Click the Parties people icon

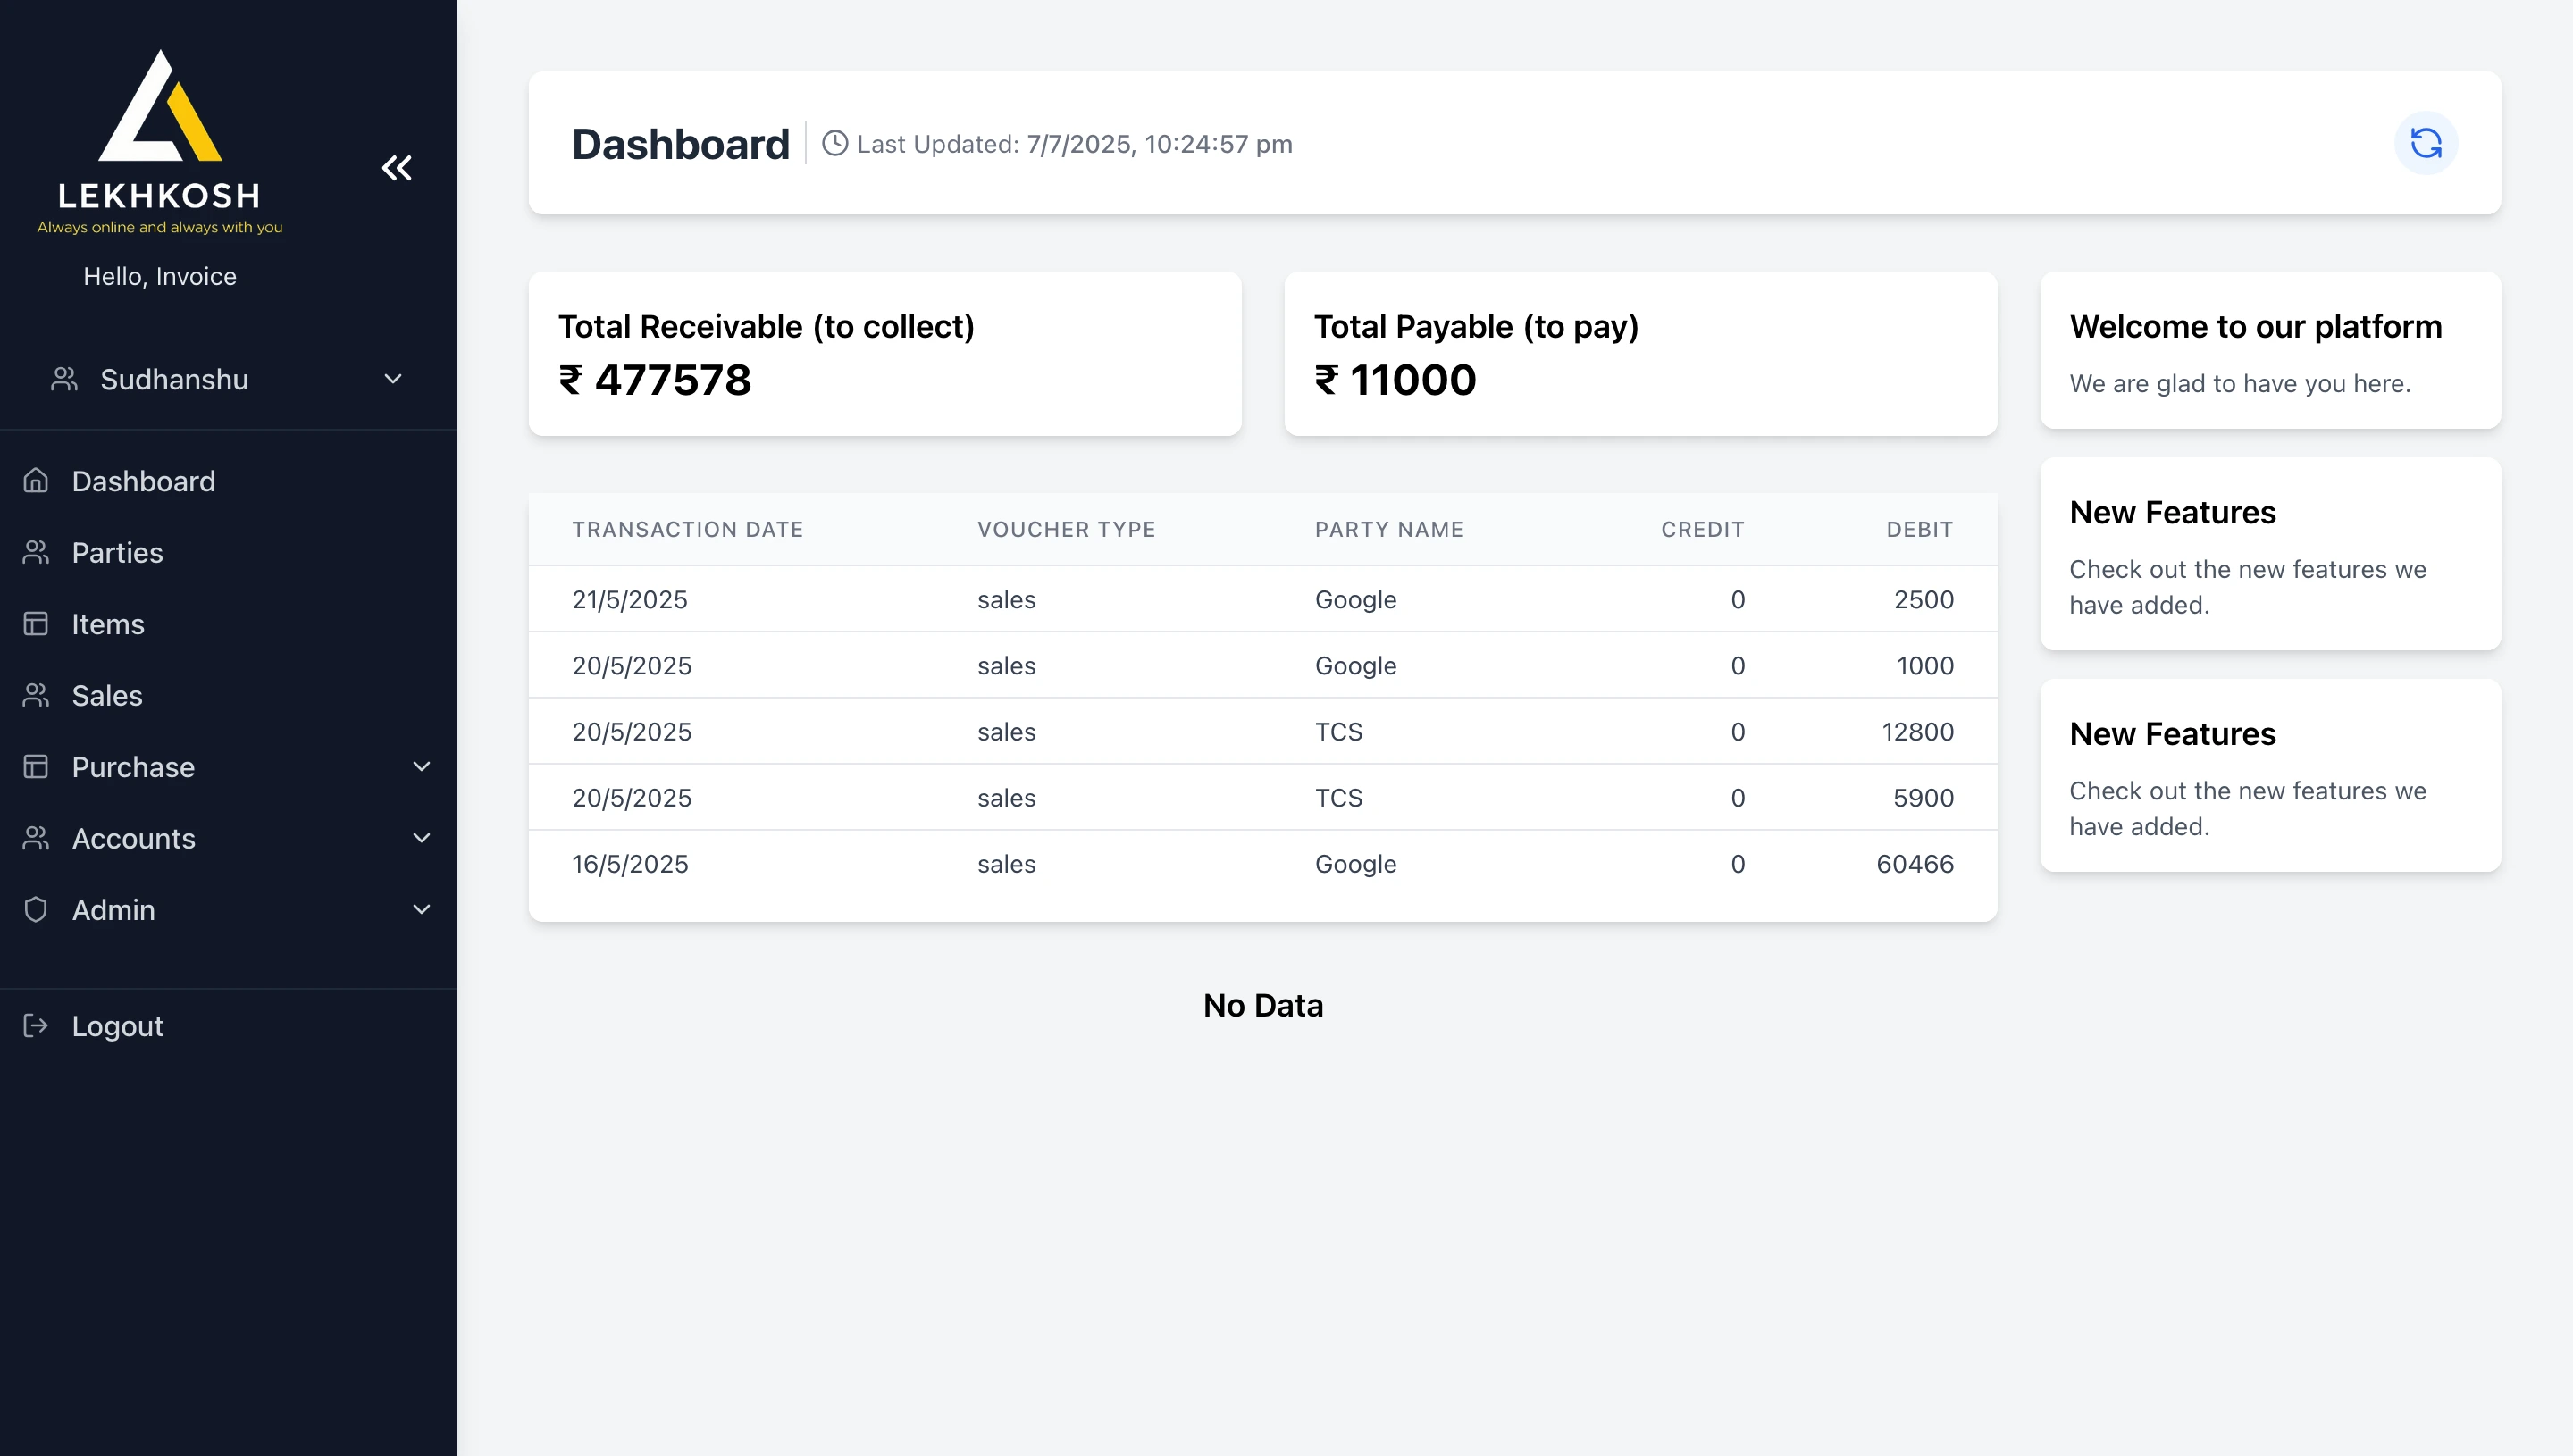(x=36, y=552)
